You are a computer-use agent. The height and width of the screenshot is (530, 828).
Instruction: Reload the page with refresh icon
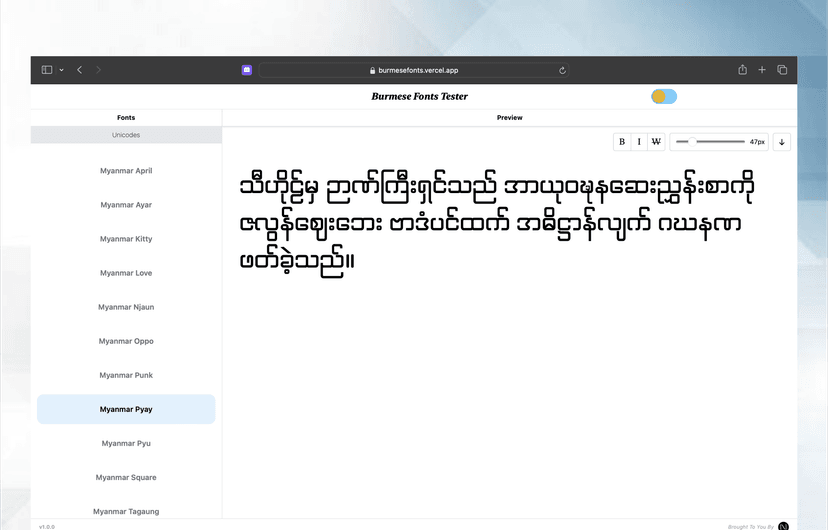[562, 70]
